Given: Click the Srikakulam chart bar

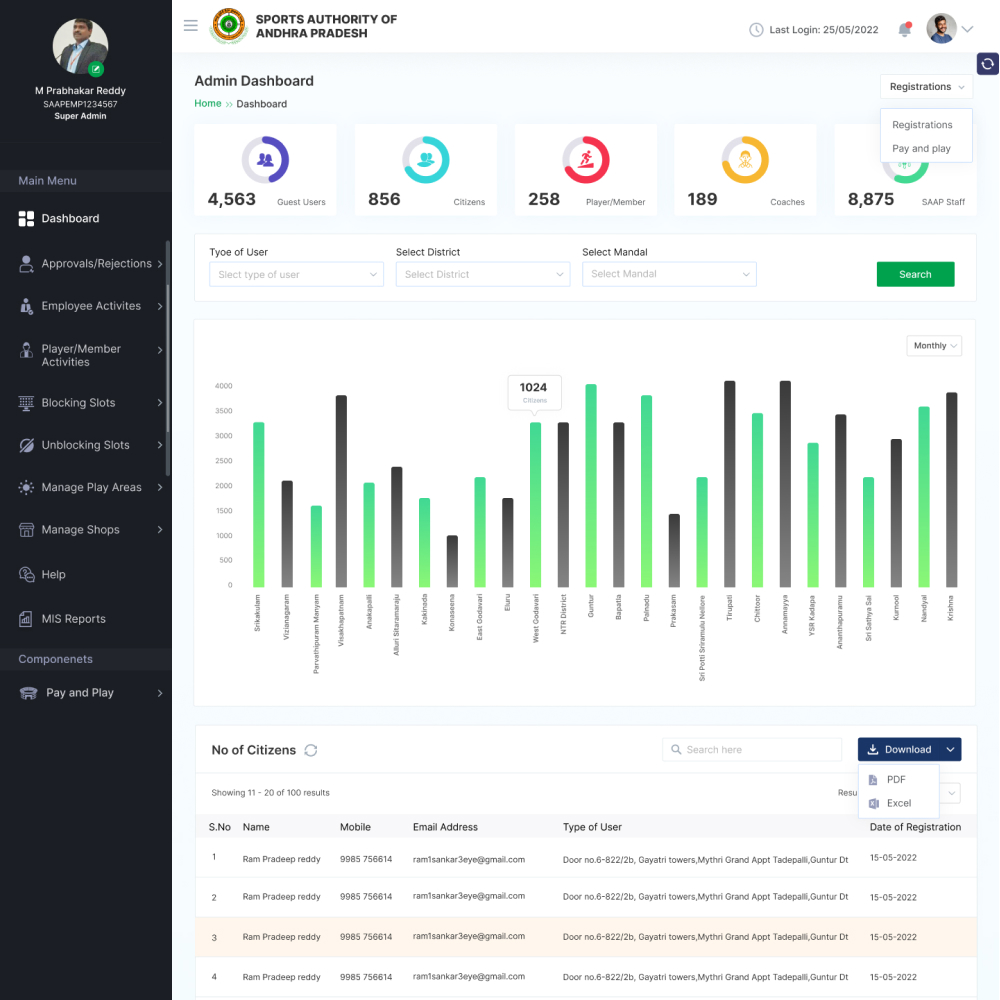Looking at the screenshot, I should 258,504.
